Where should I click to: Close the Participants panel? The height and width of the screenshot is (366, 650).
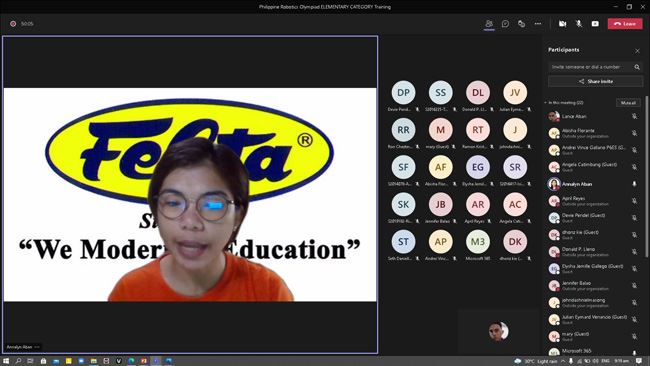tap(637, 51)
